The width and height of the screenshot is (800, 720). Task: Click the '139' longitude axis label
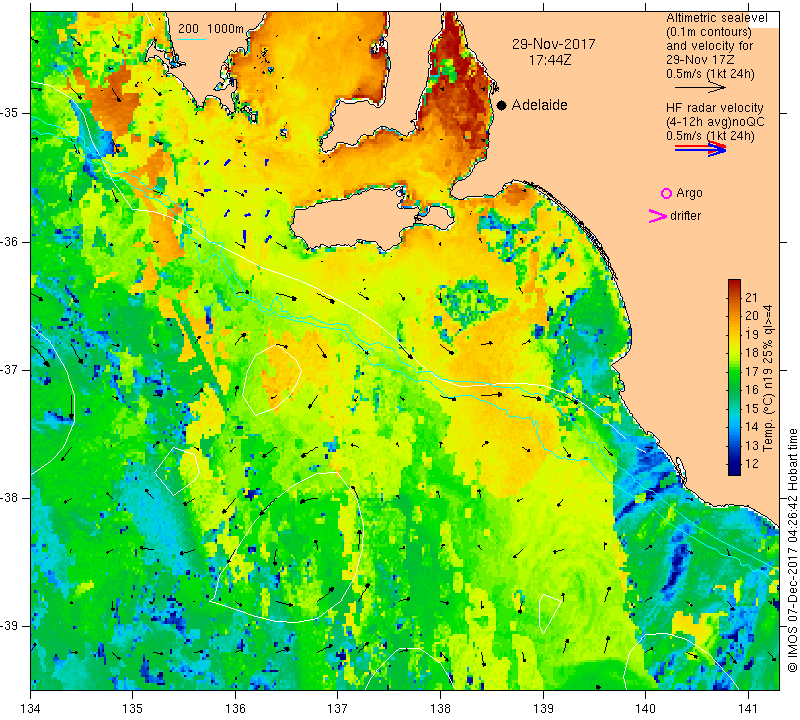coord(543,709)
